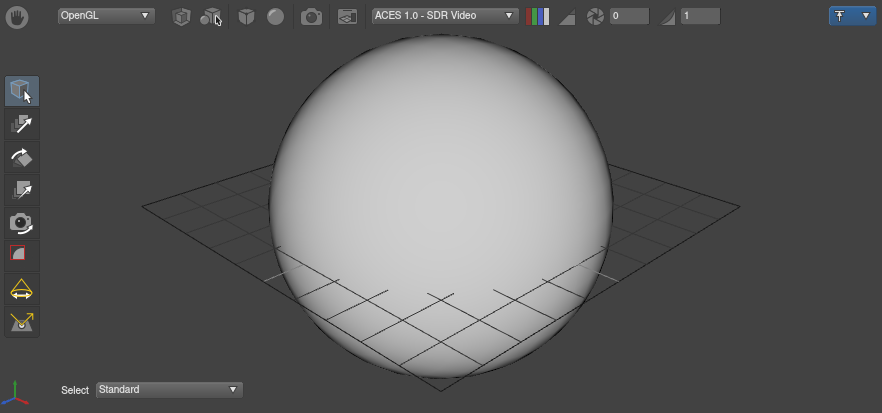Screen dimensions: 882x413
Task: Click the image plane layout icon
Action: [x=348, y=17]
